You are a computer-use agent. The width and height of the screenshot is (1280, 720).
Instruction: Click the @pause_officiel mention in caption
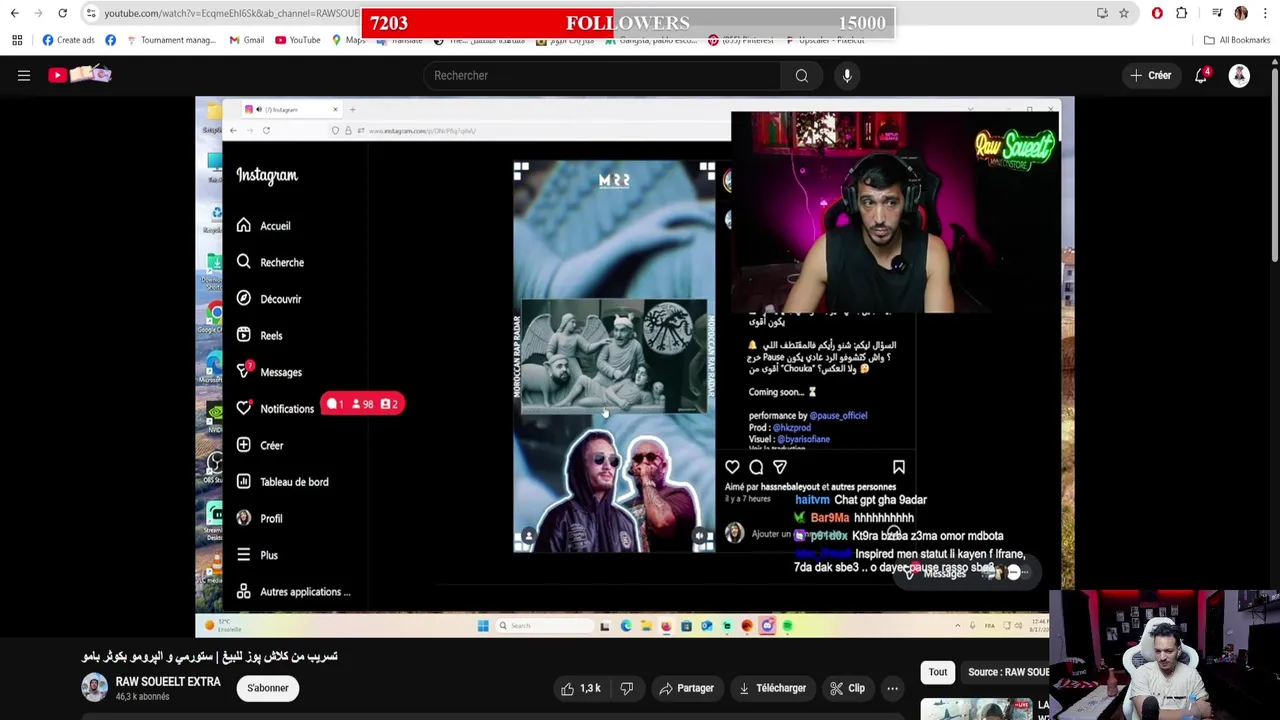pyautogui.click(x=838, y=415)
